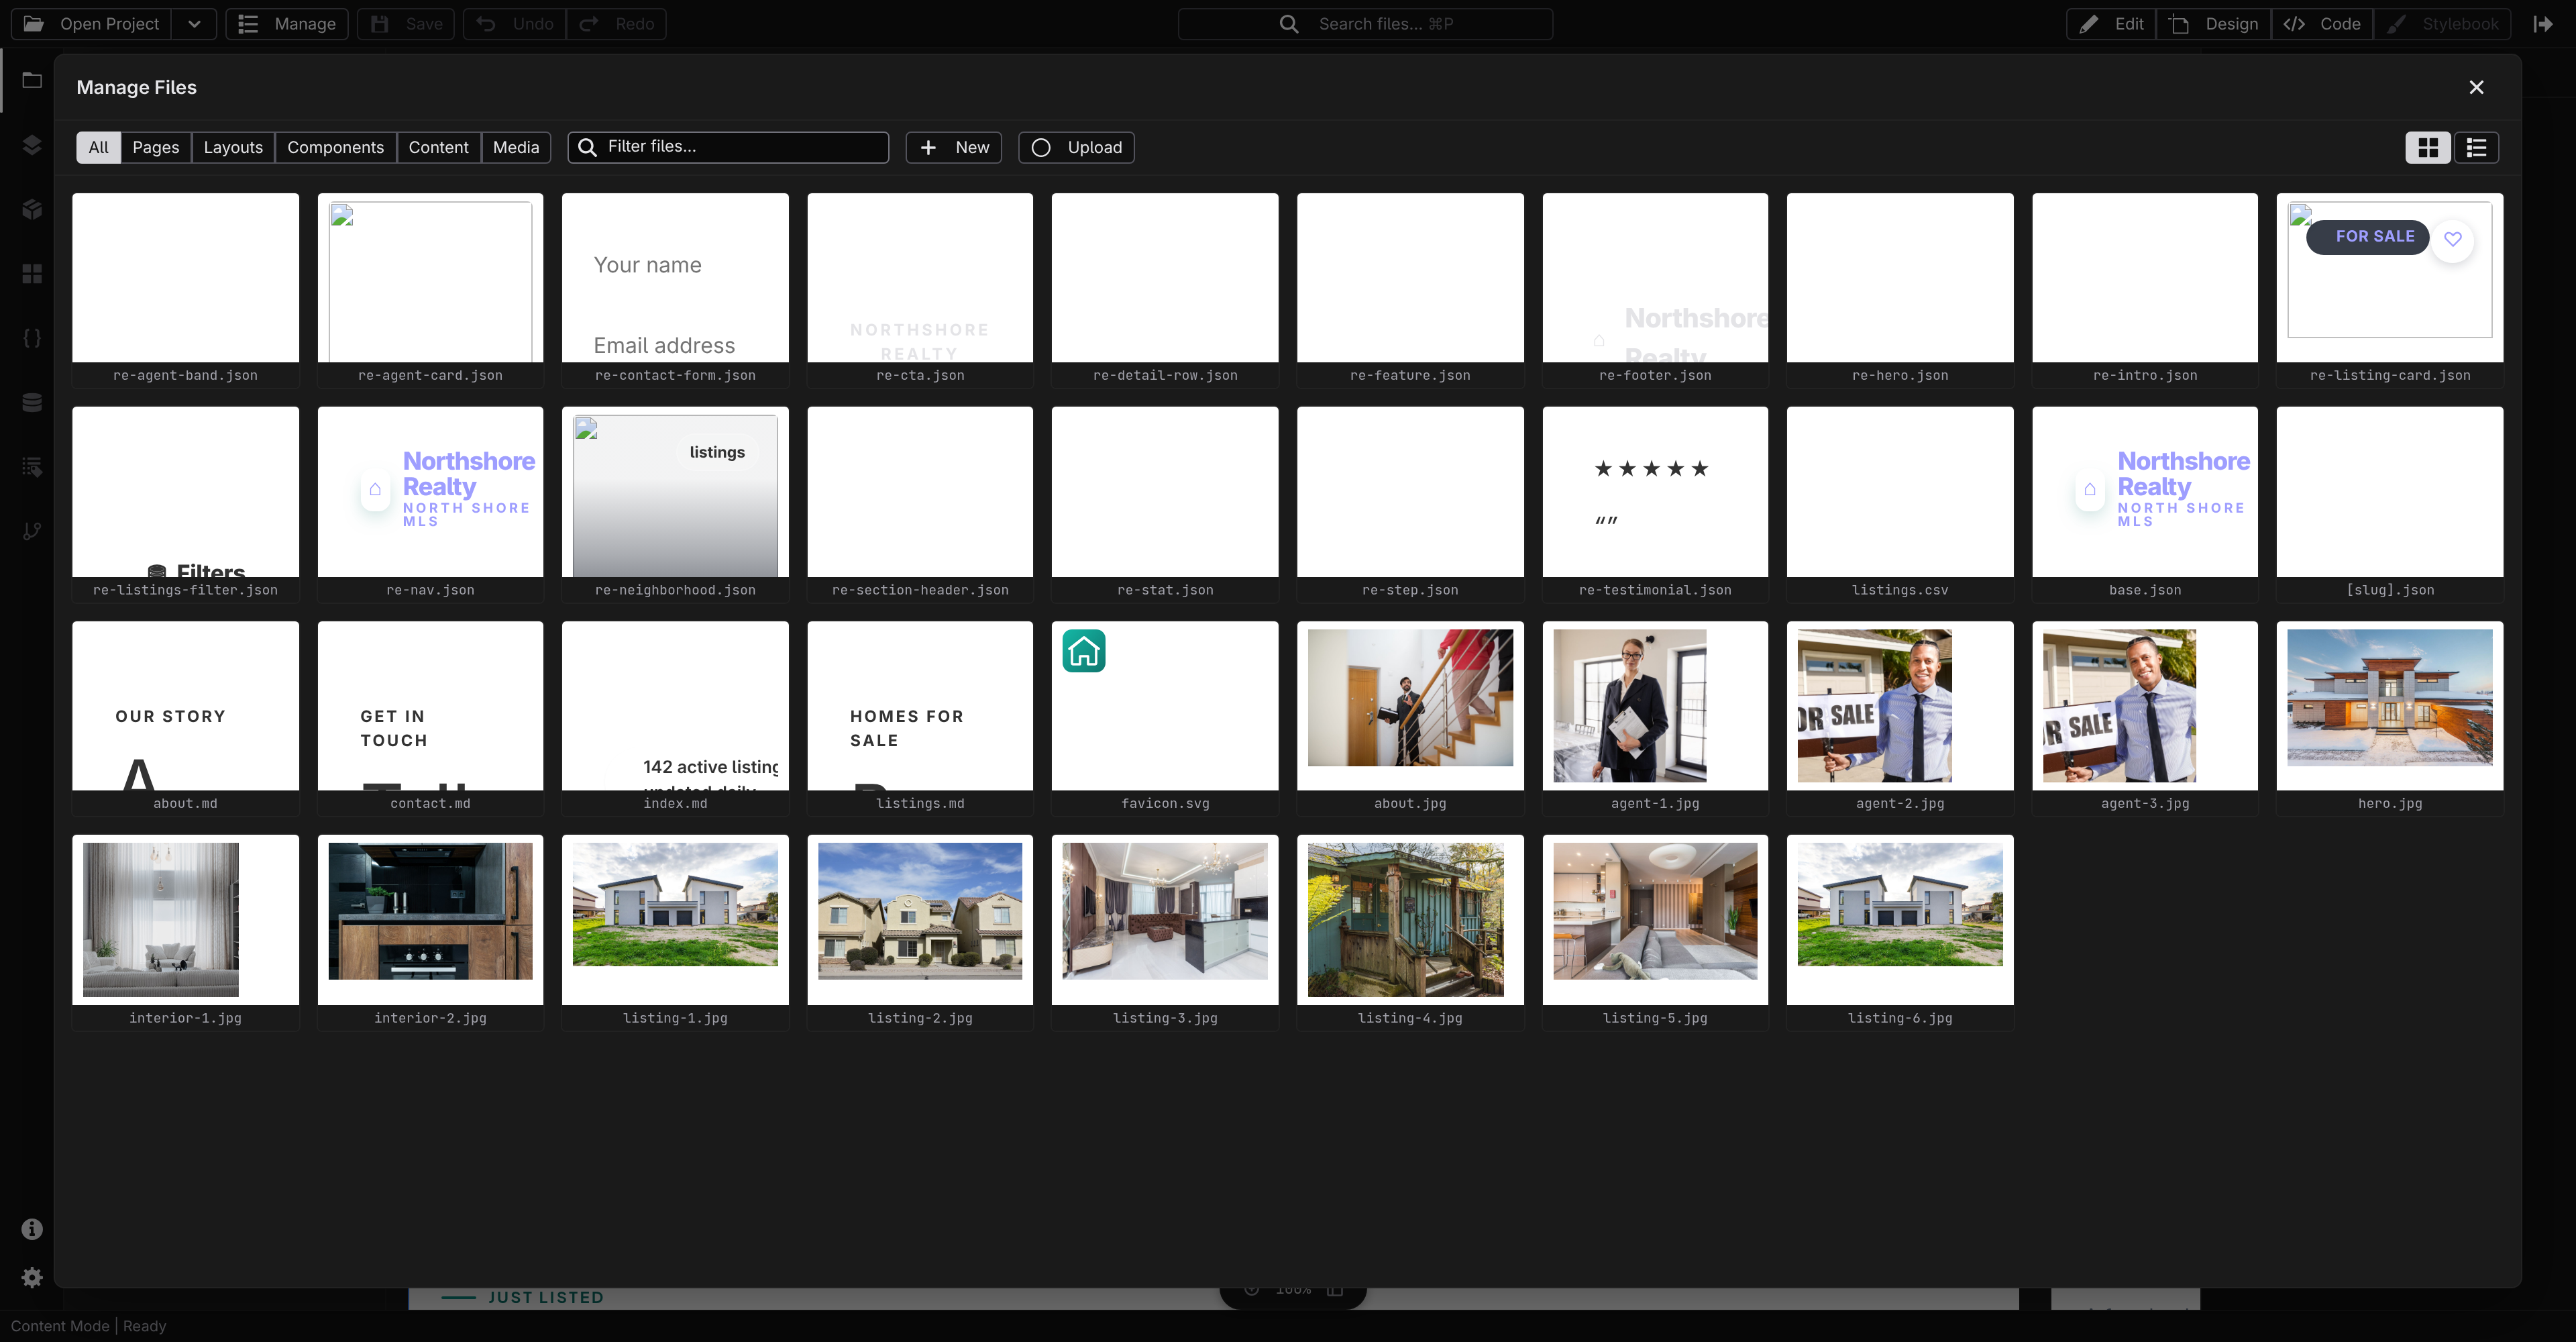Open re-testimonial.json thumbnail

[1655, 491]
